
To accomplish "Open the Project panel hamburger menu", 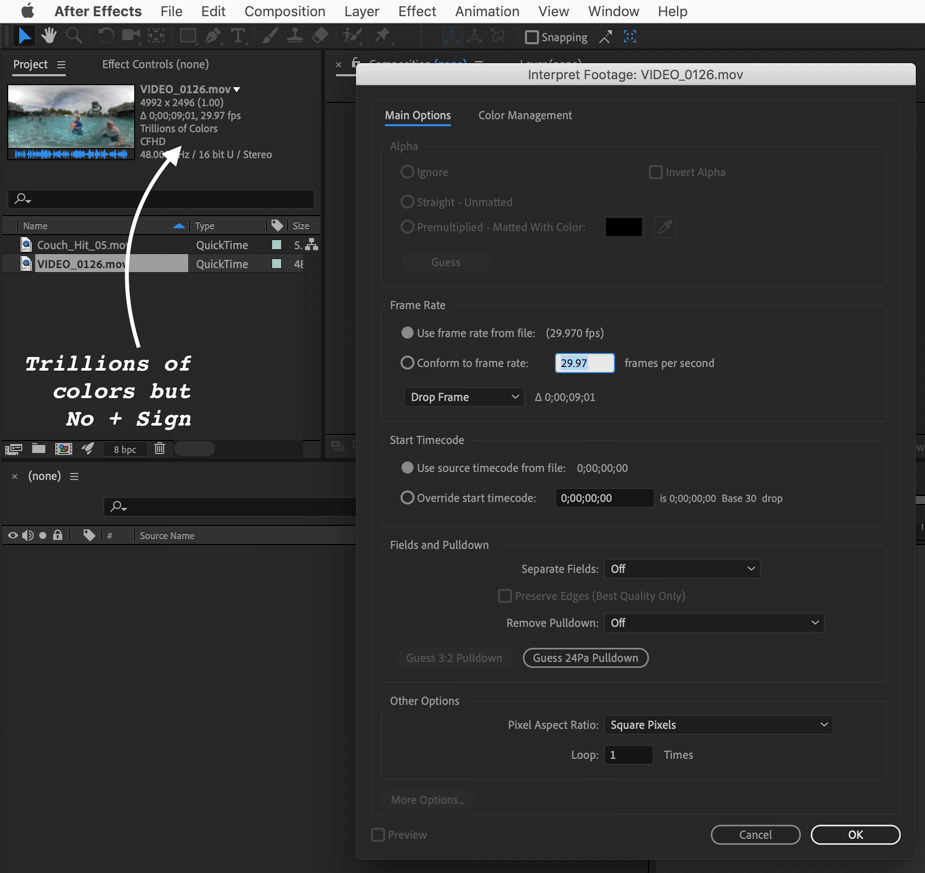I will point(61,64).
